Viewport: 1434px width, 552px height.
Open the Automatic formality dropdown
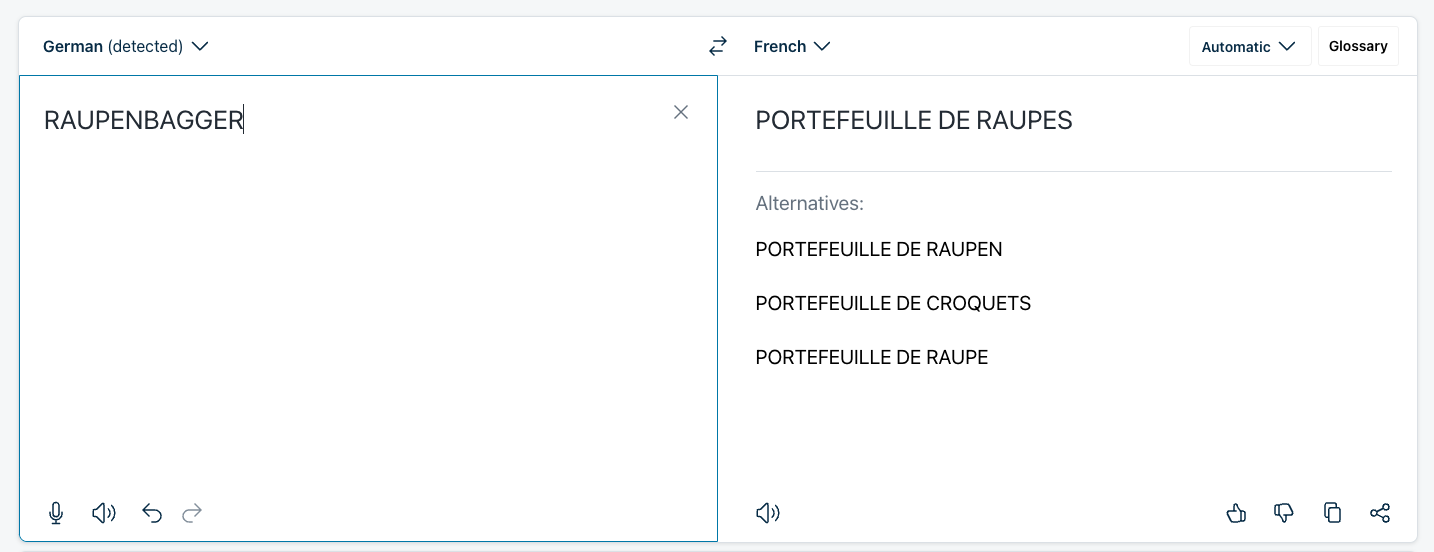[x=1249, y=46]
